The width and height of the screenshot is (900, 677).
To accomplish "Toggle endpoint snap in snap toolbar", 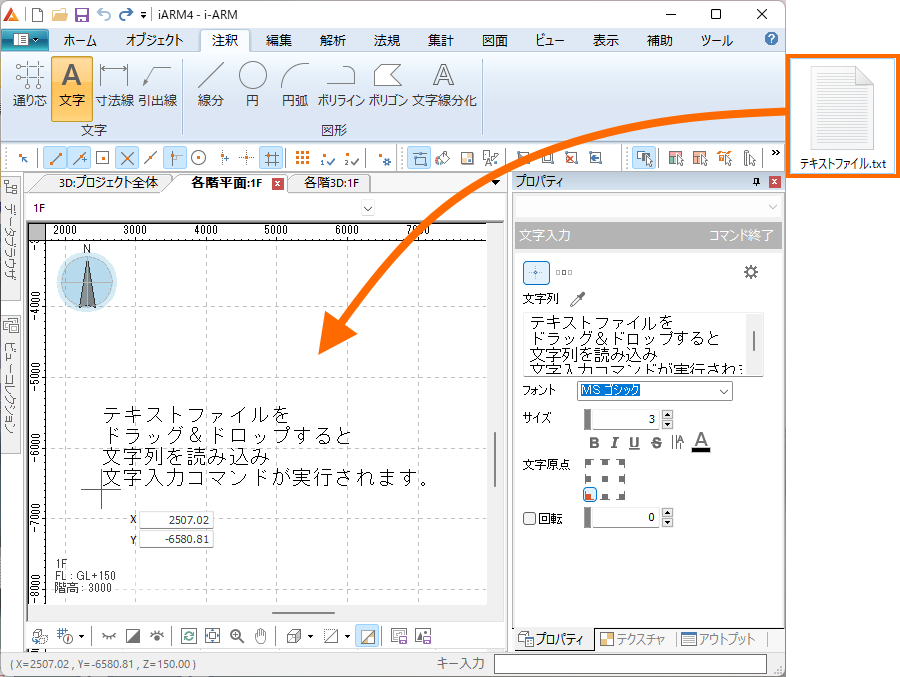I will tap(55, 158).
